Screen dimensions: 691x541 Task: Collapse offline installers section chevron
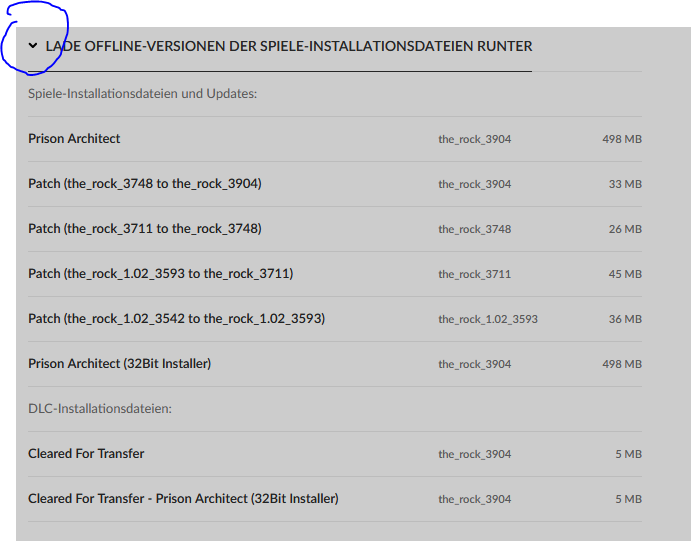point(33,45)
